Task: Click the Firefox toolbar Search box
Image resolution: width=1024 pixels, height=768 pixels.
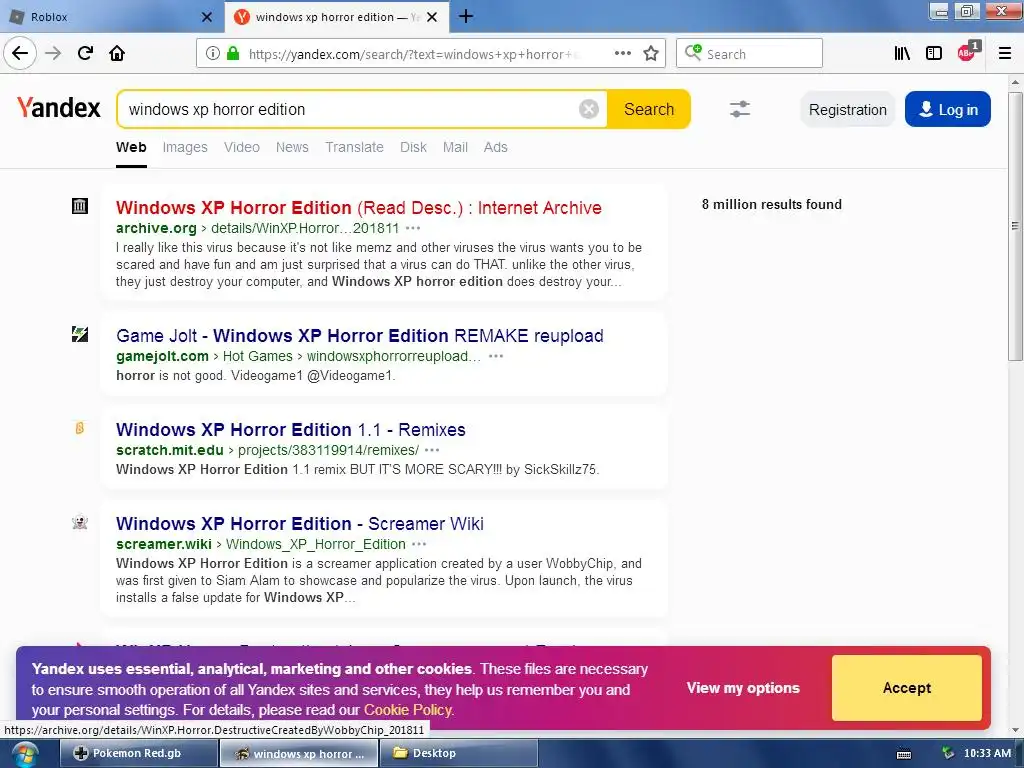Action: click(x=749, y=54)
